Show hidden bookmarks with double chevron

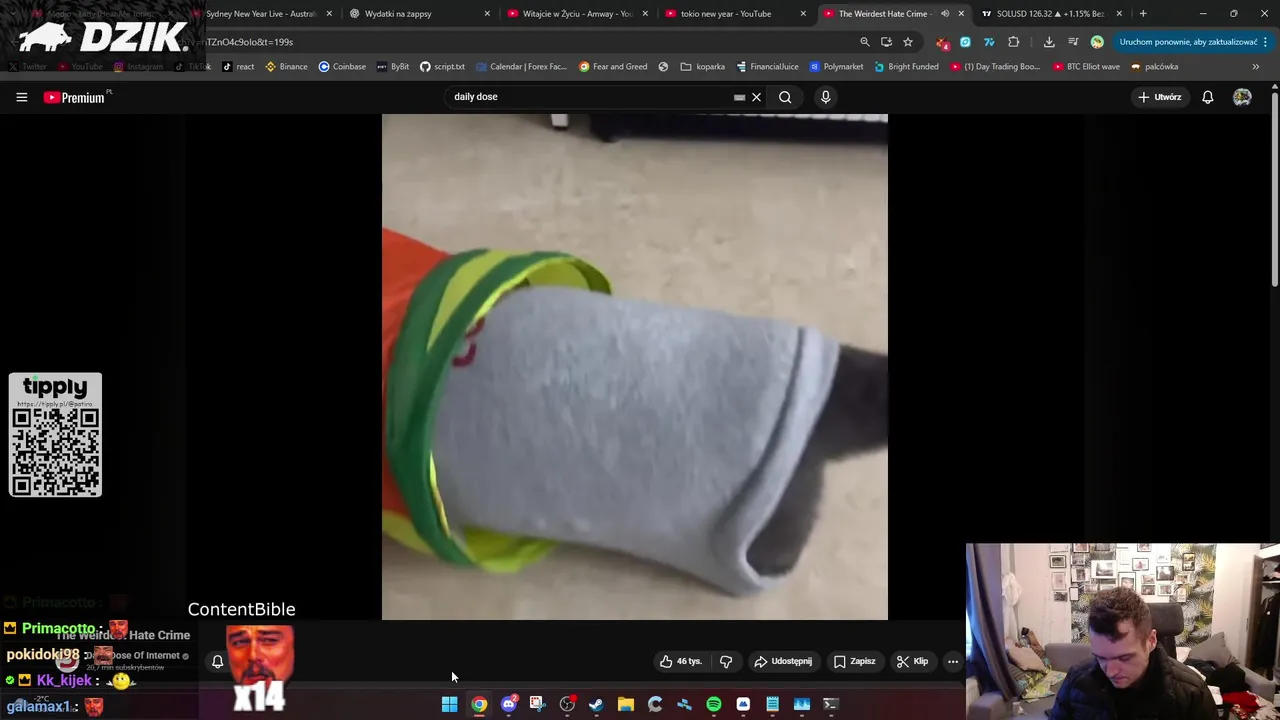pyautogui.click(x=1255, y=67)
